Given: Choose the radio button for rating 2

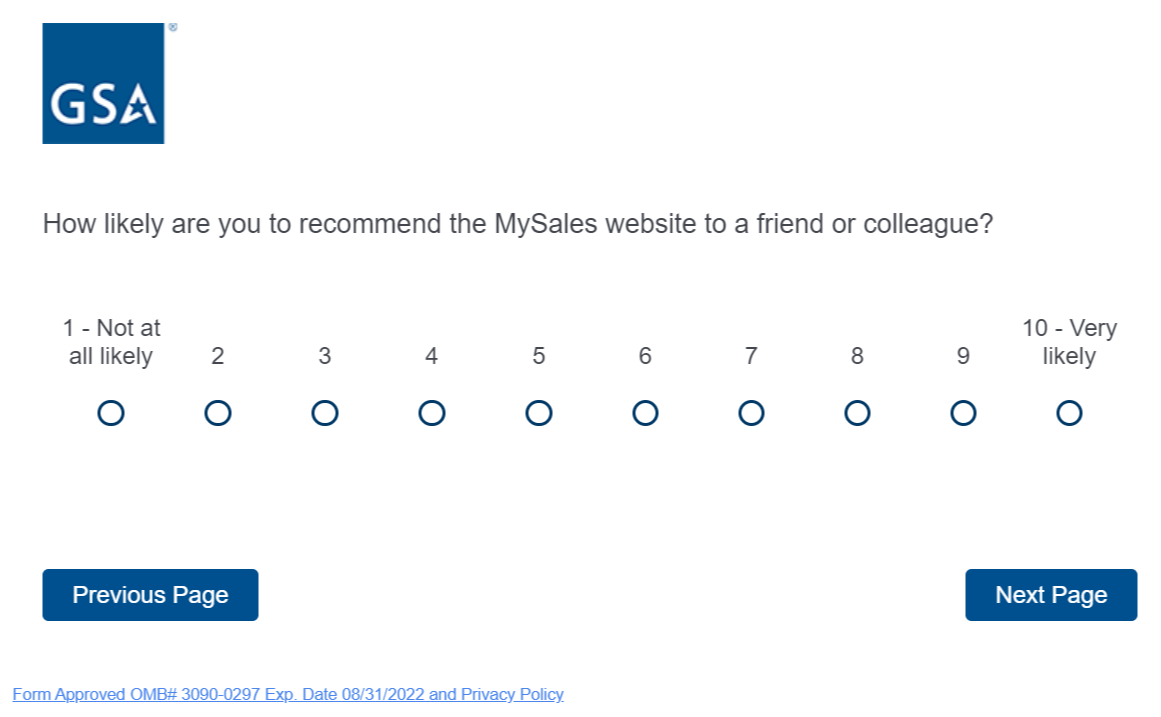Looking at the screenshot, I should (x=218, y=413).
